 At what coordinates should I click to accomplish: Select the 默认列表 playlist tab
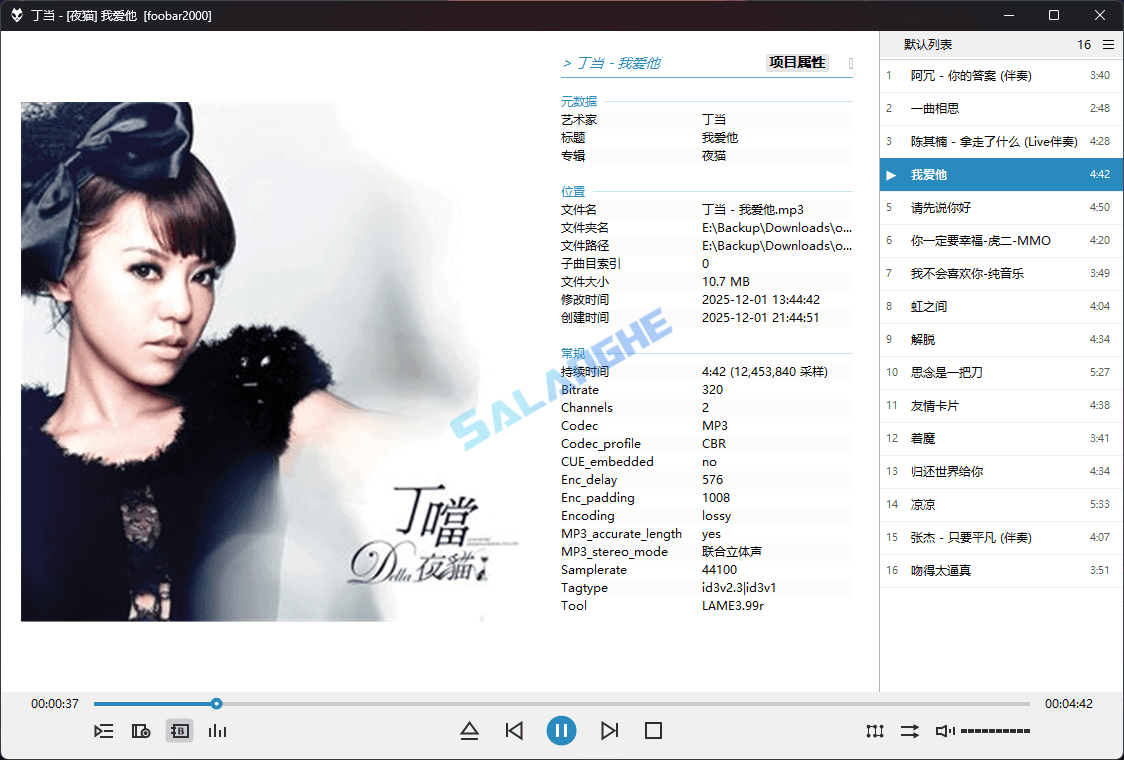coord(926,44)
